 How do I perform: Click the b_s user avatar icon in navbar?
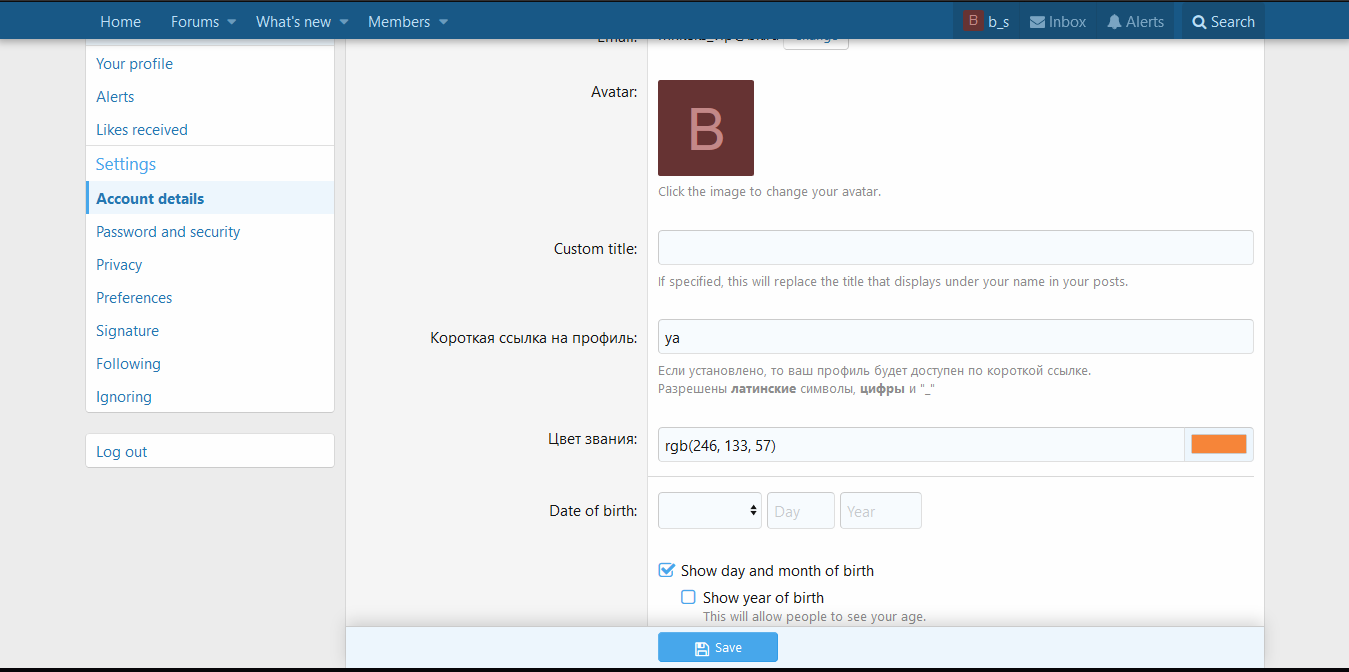click(973, 21)
